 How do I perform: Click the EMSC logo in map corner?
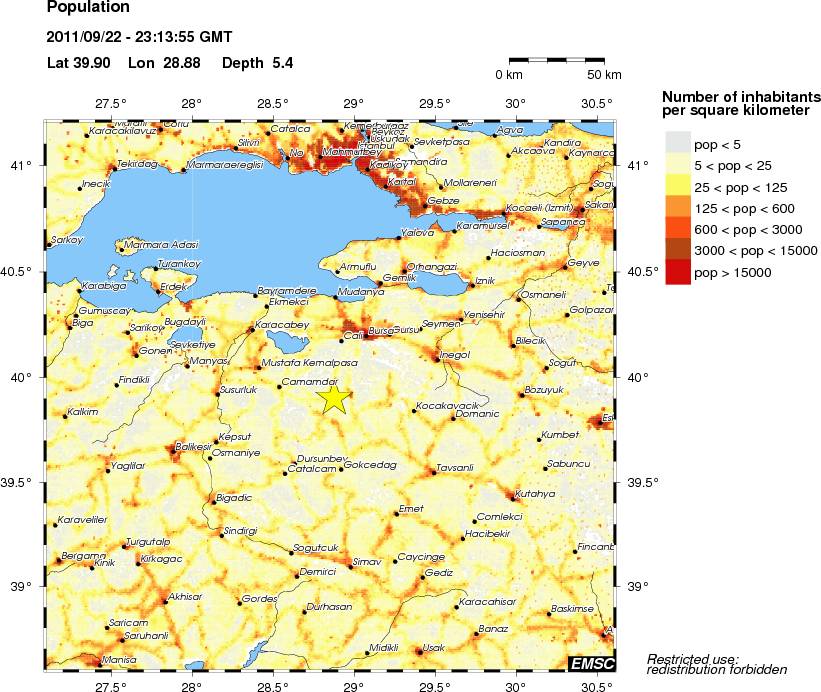click(591, 663)
